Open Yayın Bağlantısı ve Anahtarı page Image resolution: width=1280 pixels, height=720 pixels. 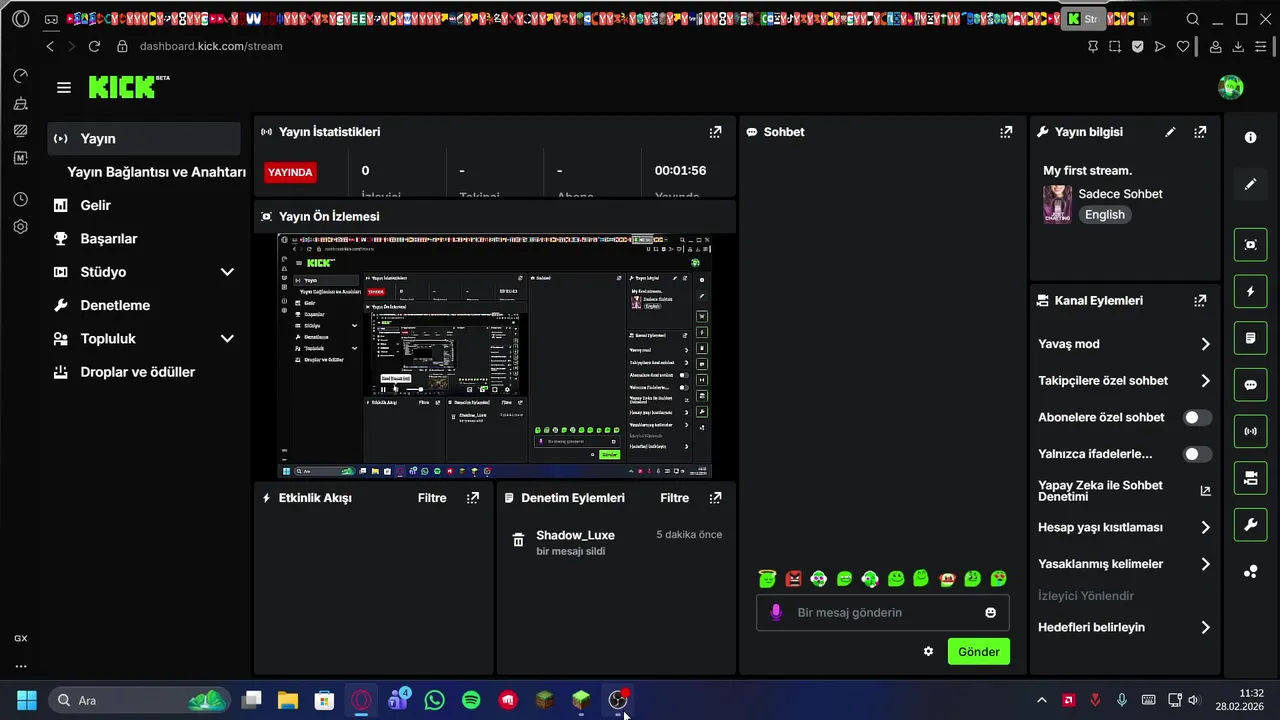coord(156,172)
